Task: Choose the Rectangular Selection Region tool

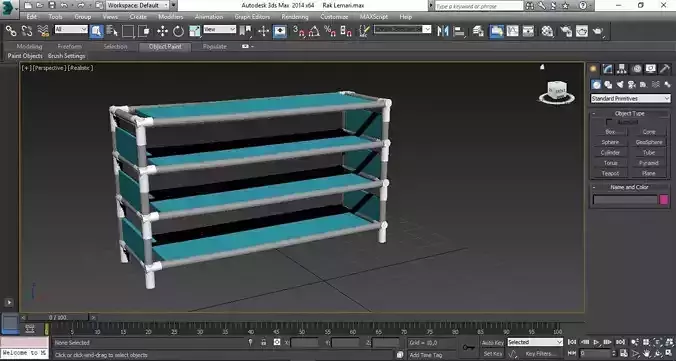Action: point(128,31)
